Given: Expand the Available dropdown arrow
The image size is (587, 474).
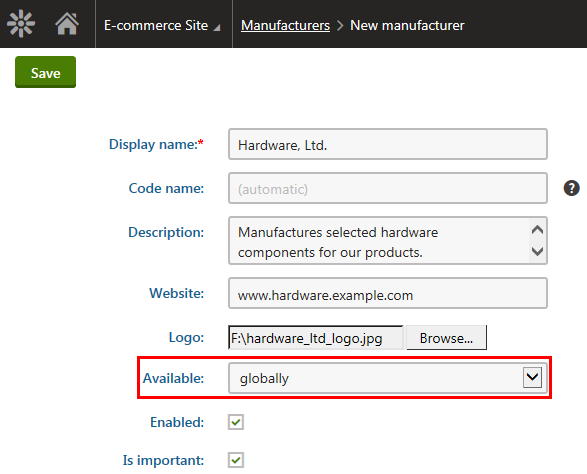Looking at the screenshot, I should coord(532,377).
